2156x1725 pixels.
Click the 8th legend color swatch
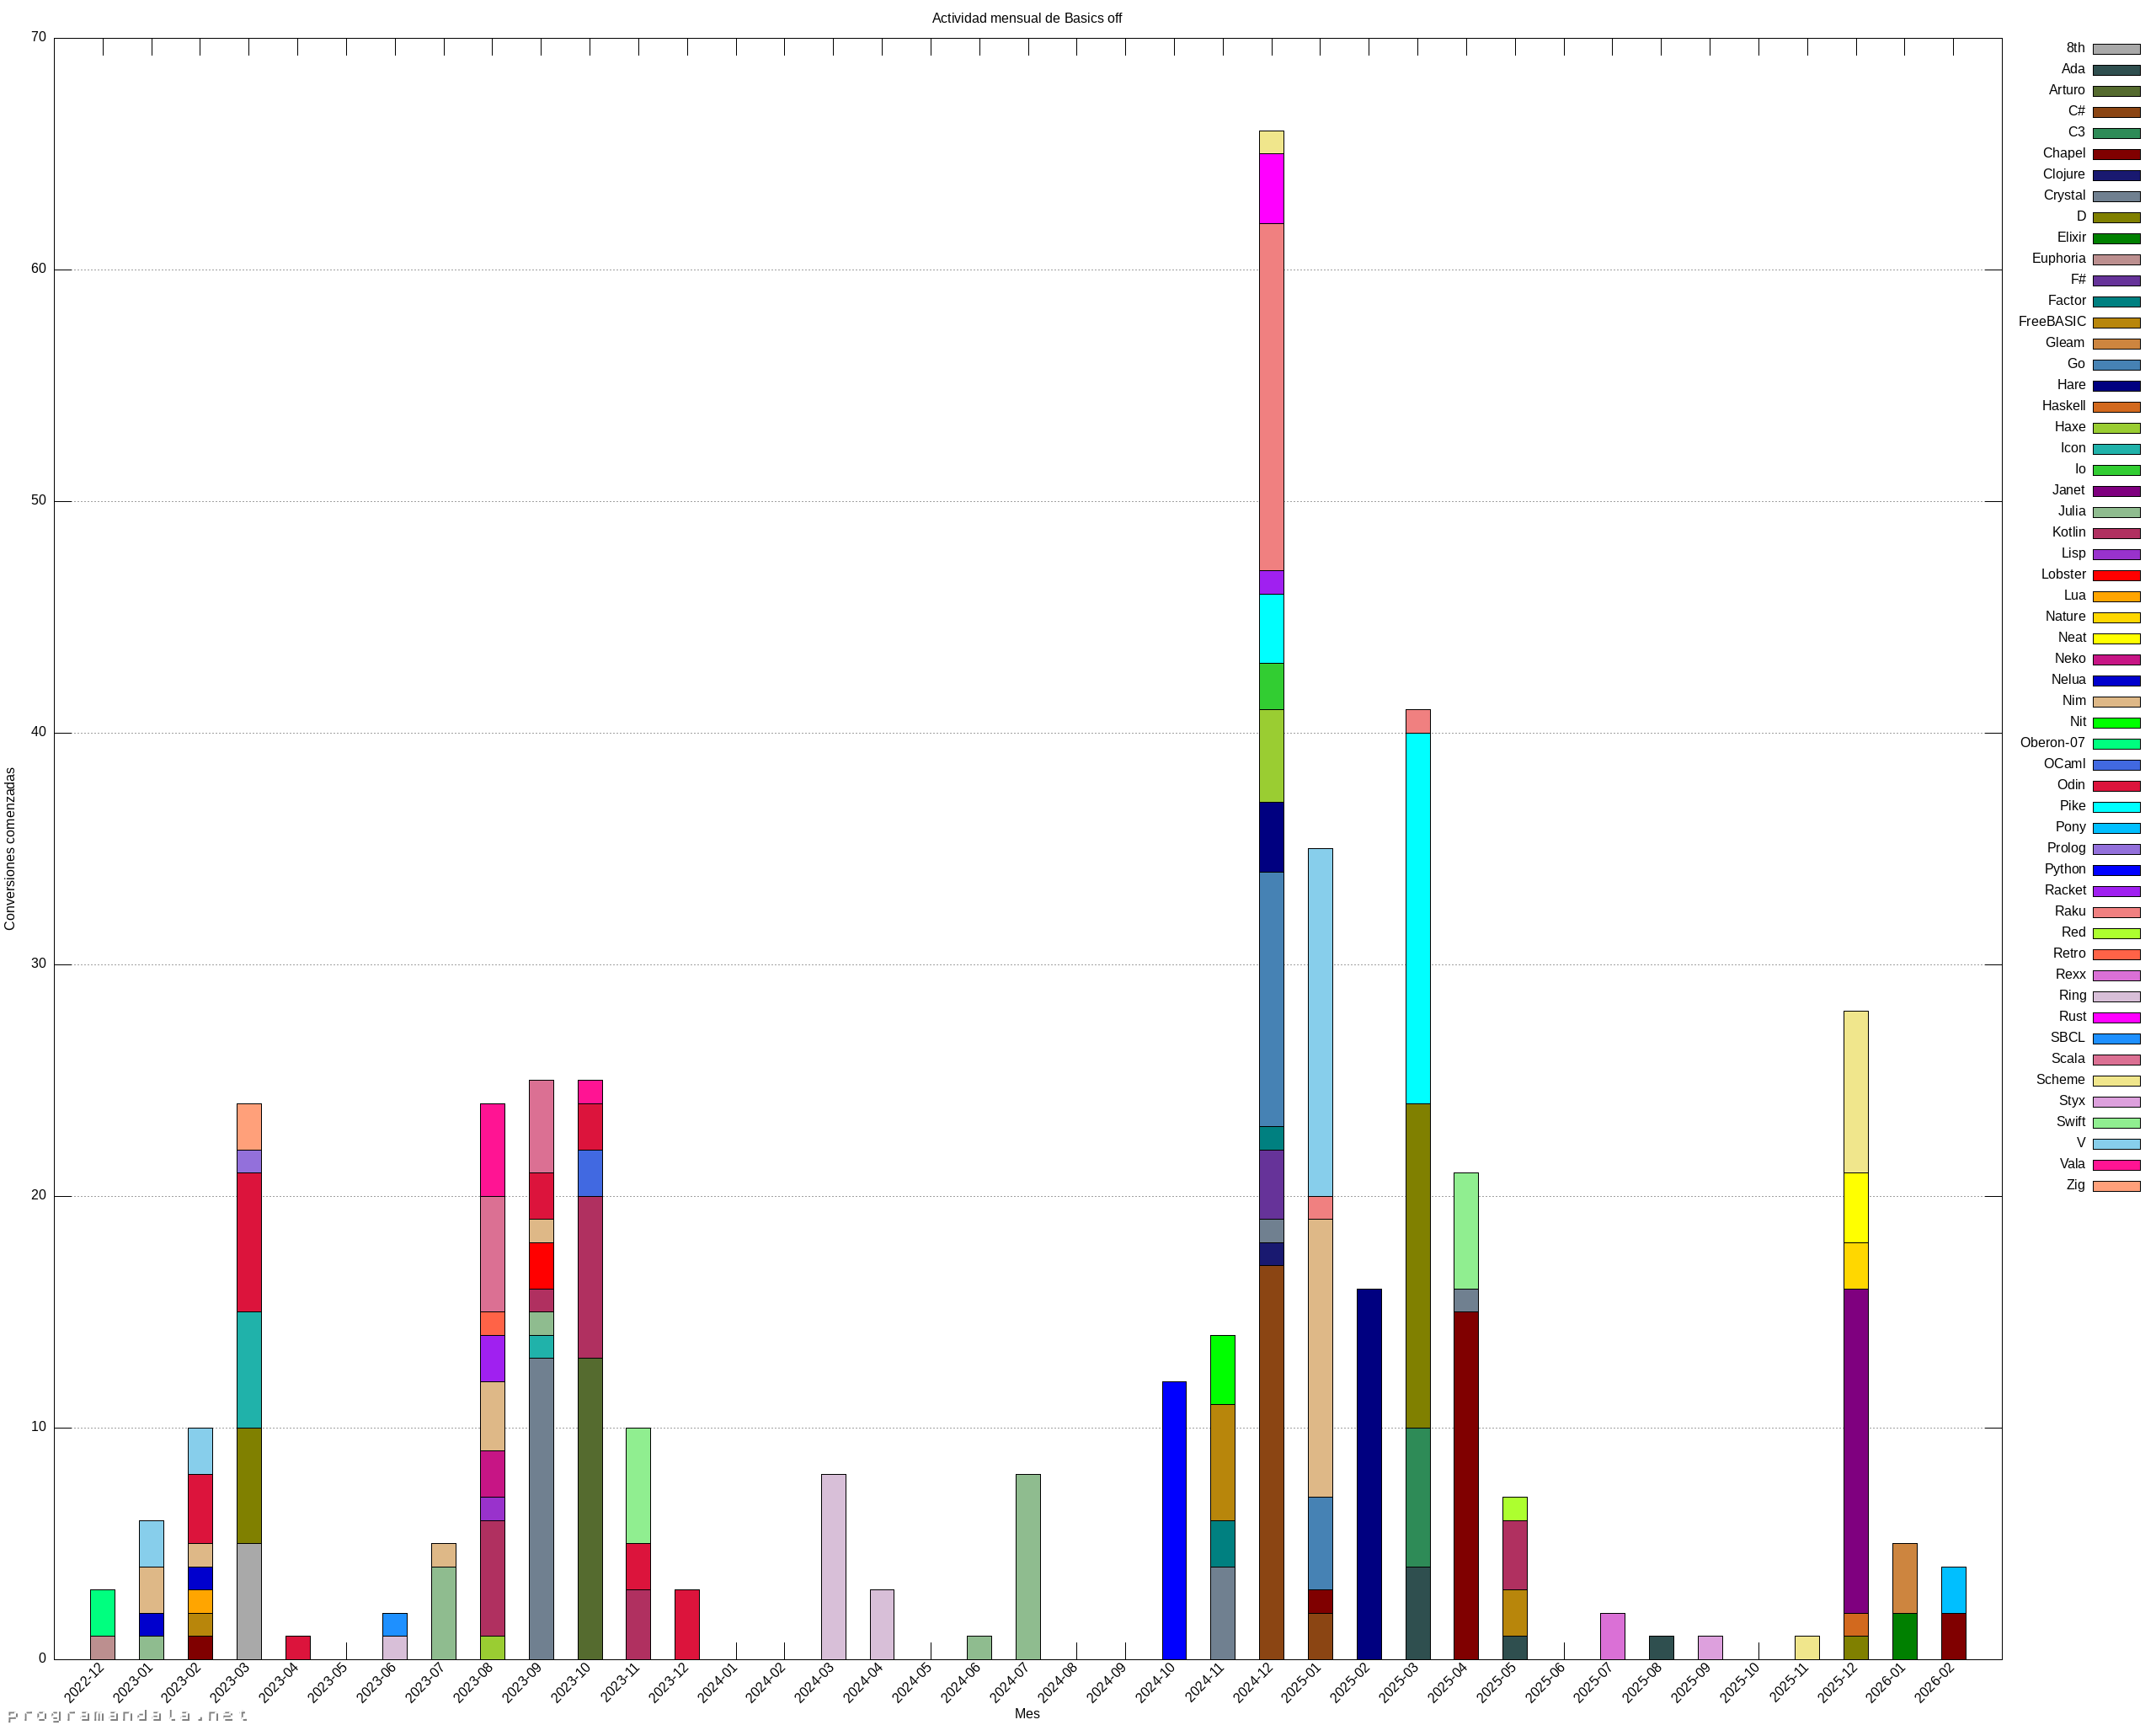pyautogui.click(x=2116, y=49)
